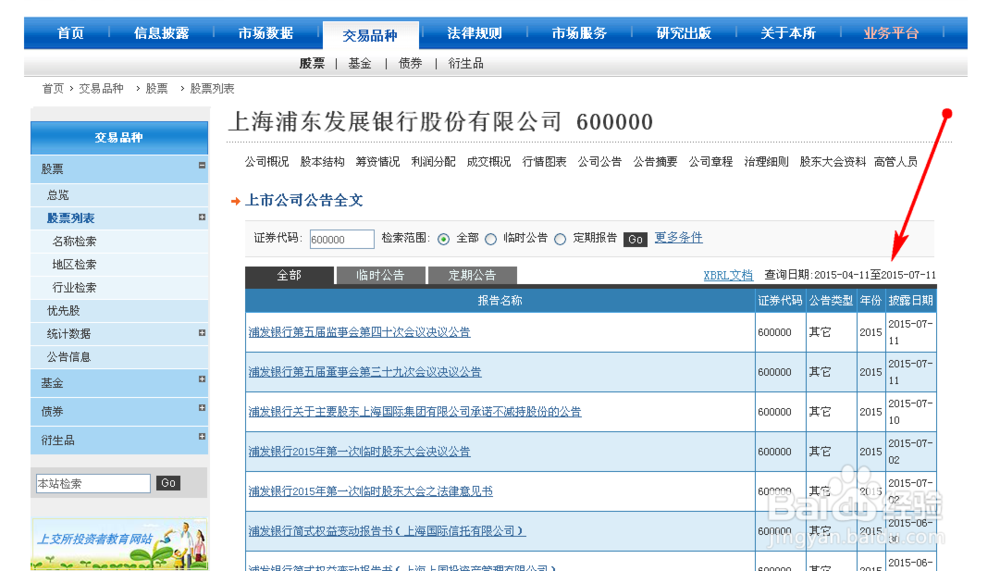Viewport: 1000px width, 571px height.
Task: Open the 市场数据 menu
Action: click(266, 33)
